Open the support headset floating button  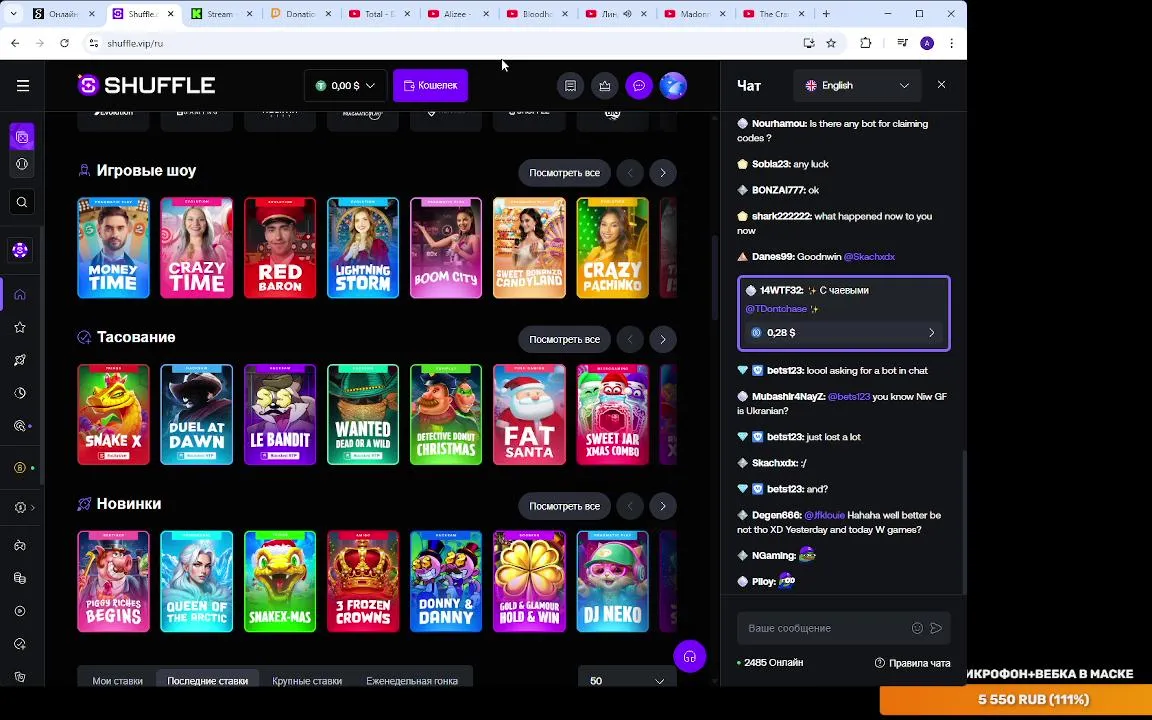click(689, 657)
